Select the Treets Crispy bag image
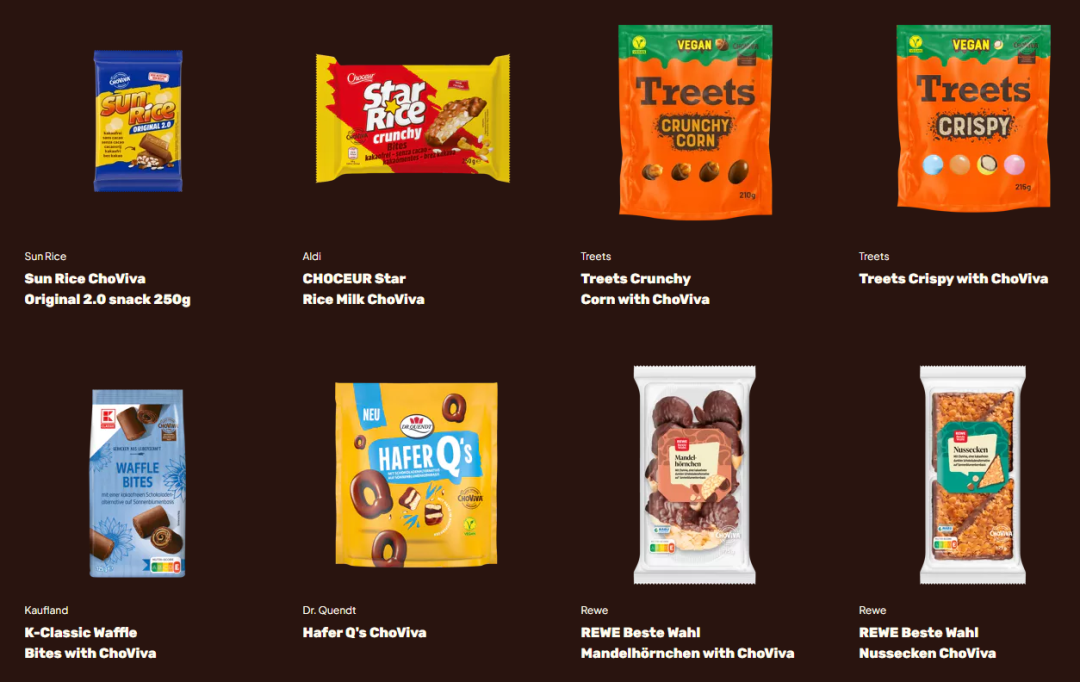1080x682 pixels. pyautogui.click(x=973, y=116)
